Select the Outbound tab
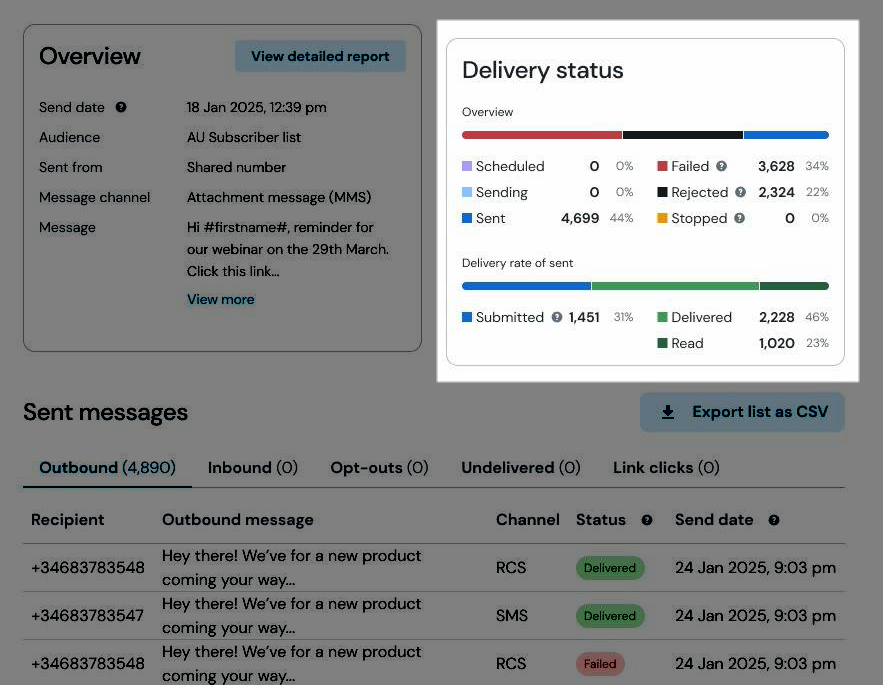883x685 pixels. point(108,468)
